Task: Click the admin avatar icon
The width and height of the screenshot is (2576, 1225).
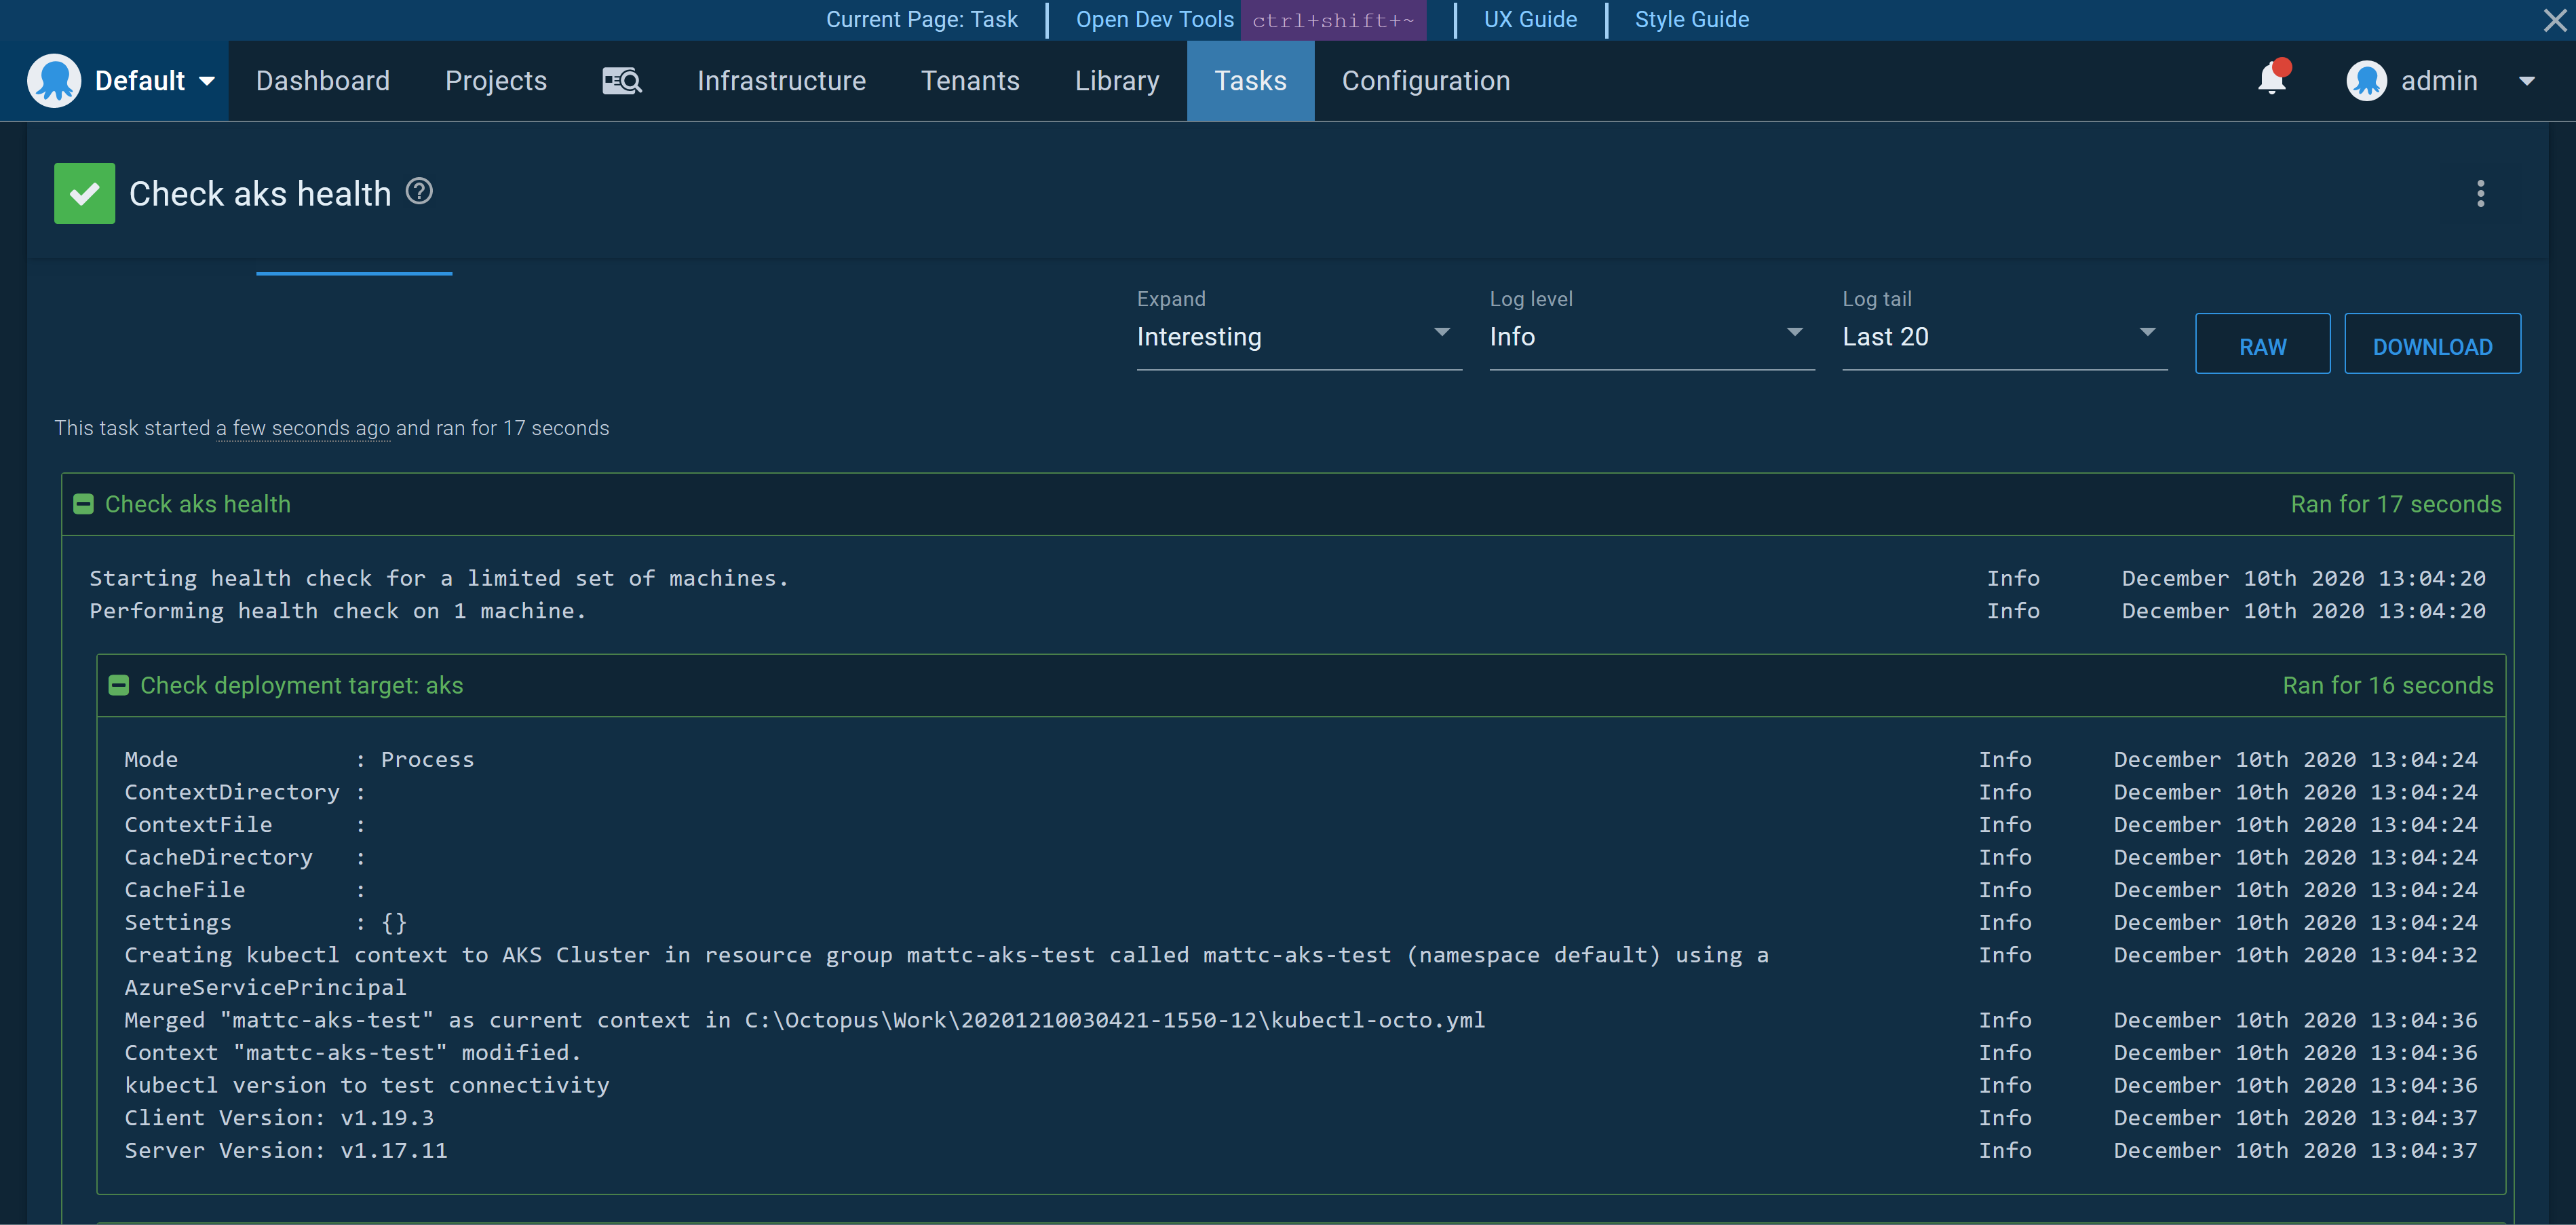Action: (x=2367, y=80)
